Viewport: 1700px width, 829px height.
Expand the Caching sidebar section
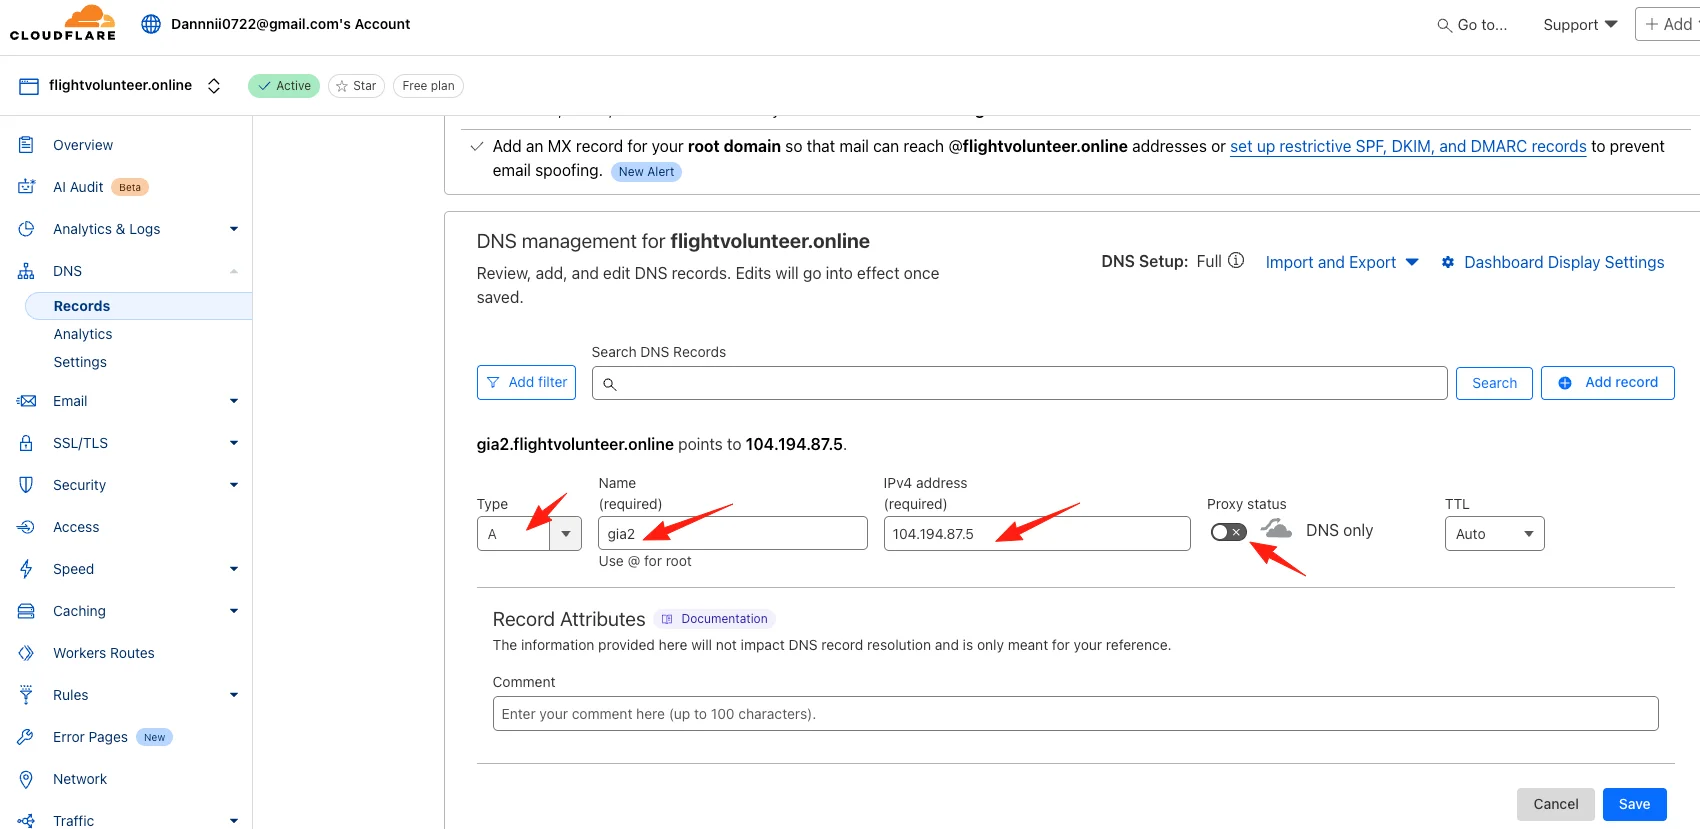point(234,611)
